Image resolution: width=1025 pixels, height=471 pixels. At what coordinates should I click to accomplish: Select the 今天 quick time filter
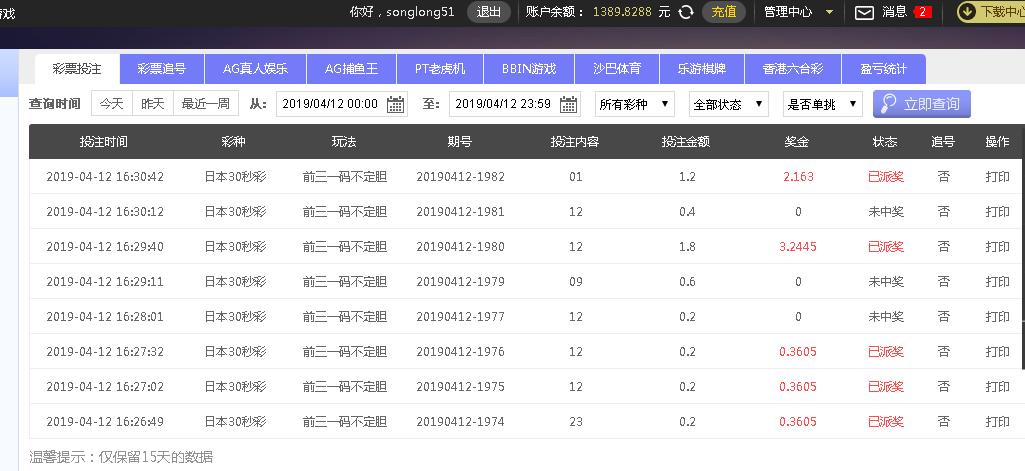point(111,104)
